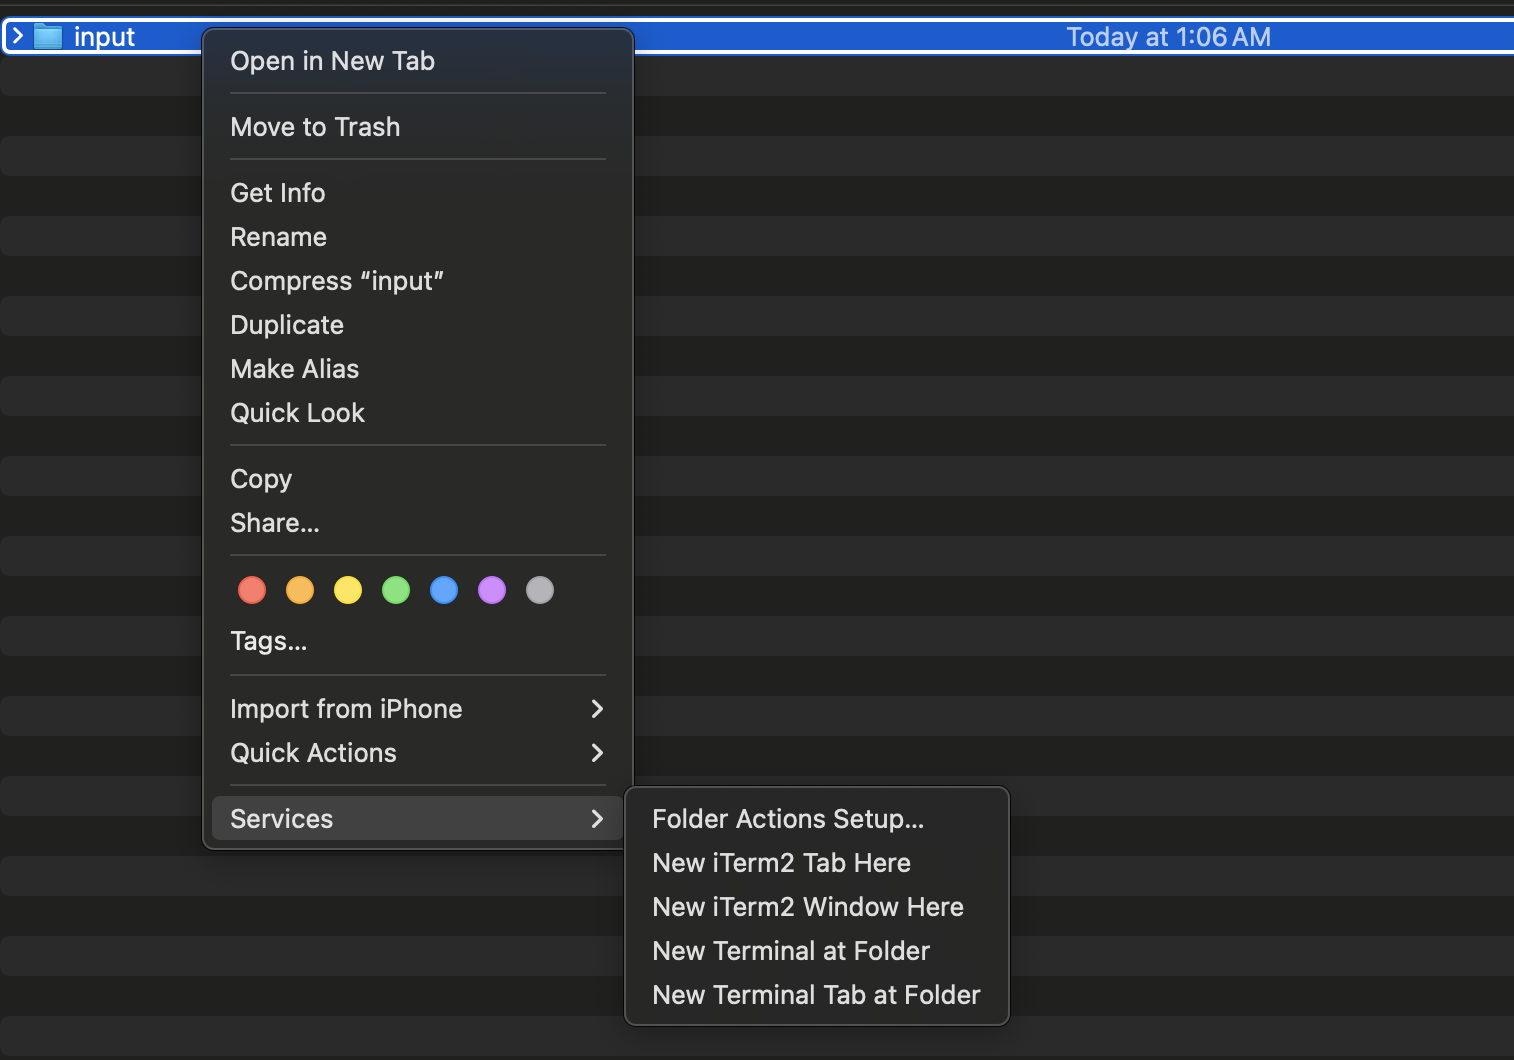Select Move to Trash
The image size is (1514, 1060).
[x=315, y=127]
